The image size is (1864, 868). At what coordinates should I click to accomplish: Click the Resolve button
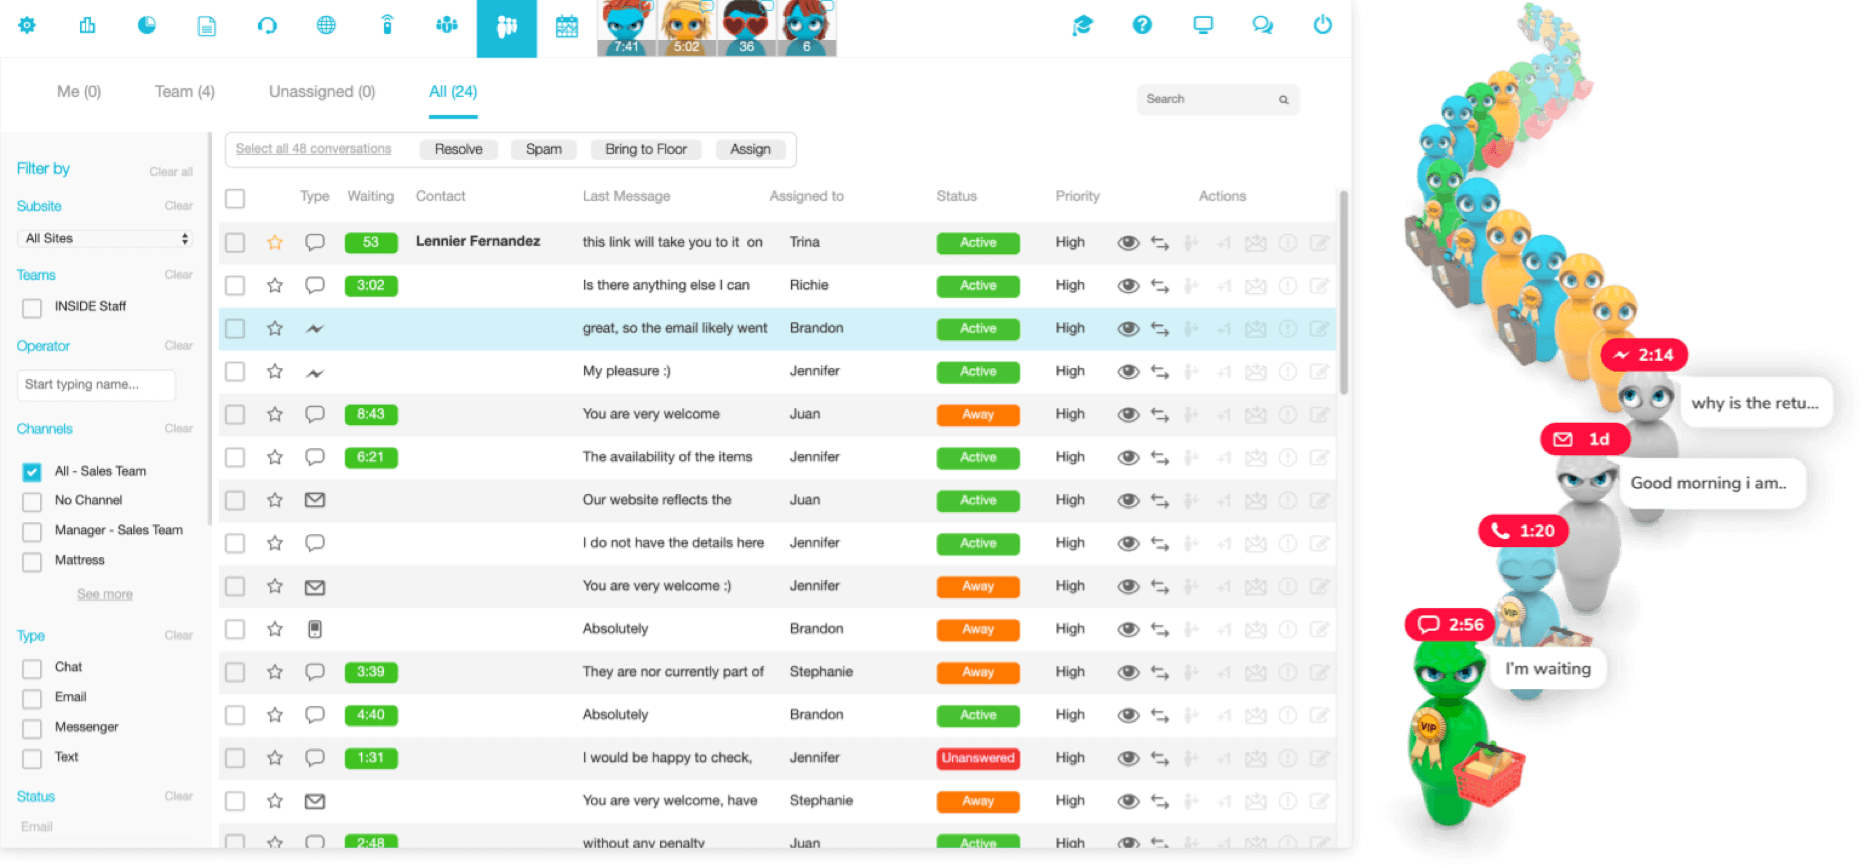coord(459,149)
